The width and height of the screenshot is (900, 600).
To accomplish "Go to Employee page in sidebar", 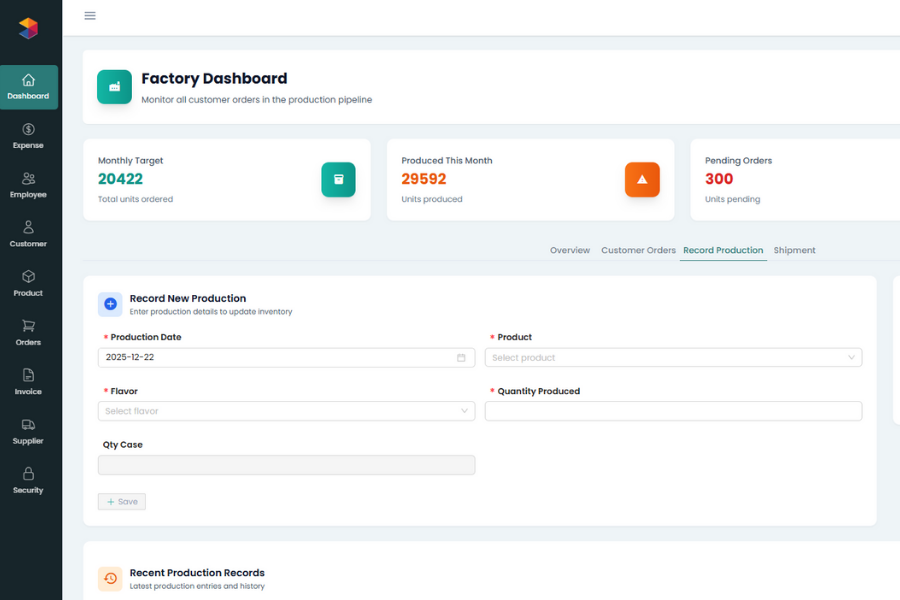I will coord(28,185).
